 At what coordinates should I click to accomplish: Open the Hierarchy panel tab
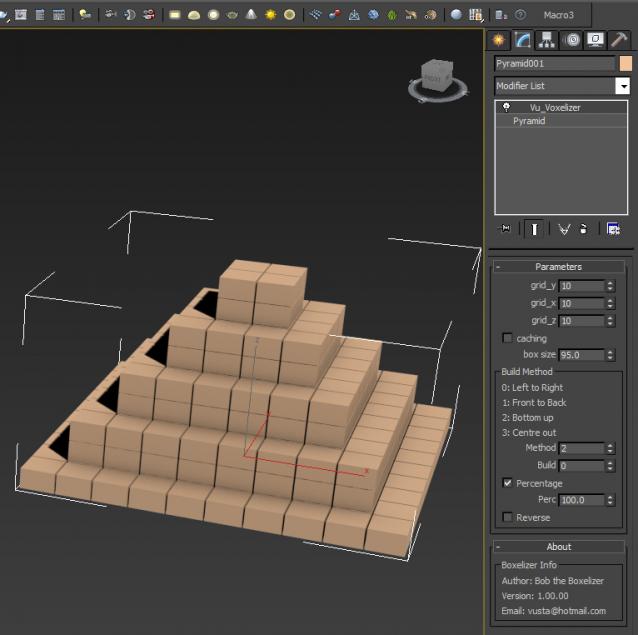pyautogui.click(x=546, y=40)
